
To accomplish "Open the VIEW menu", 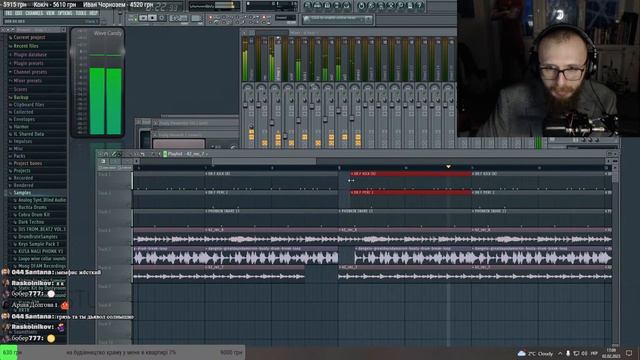I will 50,13.
